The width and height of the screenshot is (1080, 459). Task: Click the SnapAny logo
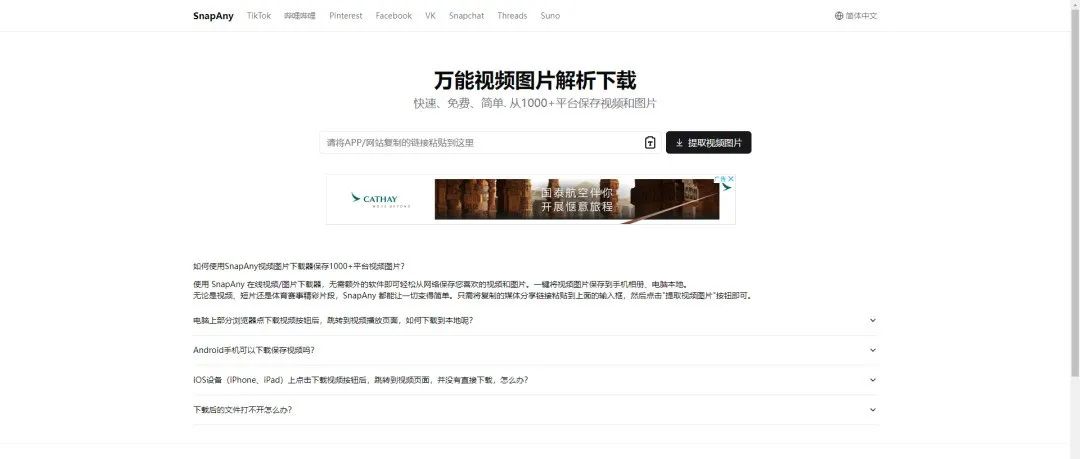tap(213, 16)
